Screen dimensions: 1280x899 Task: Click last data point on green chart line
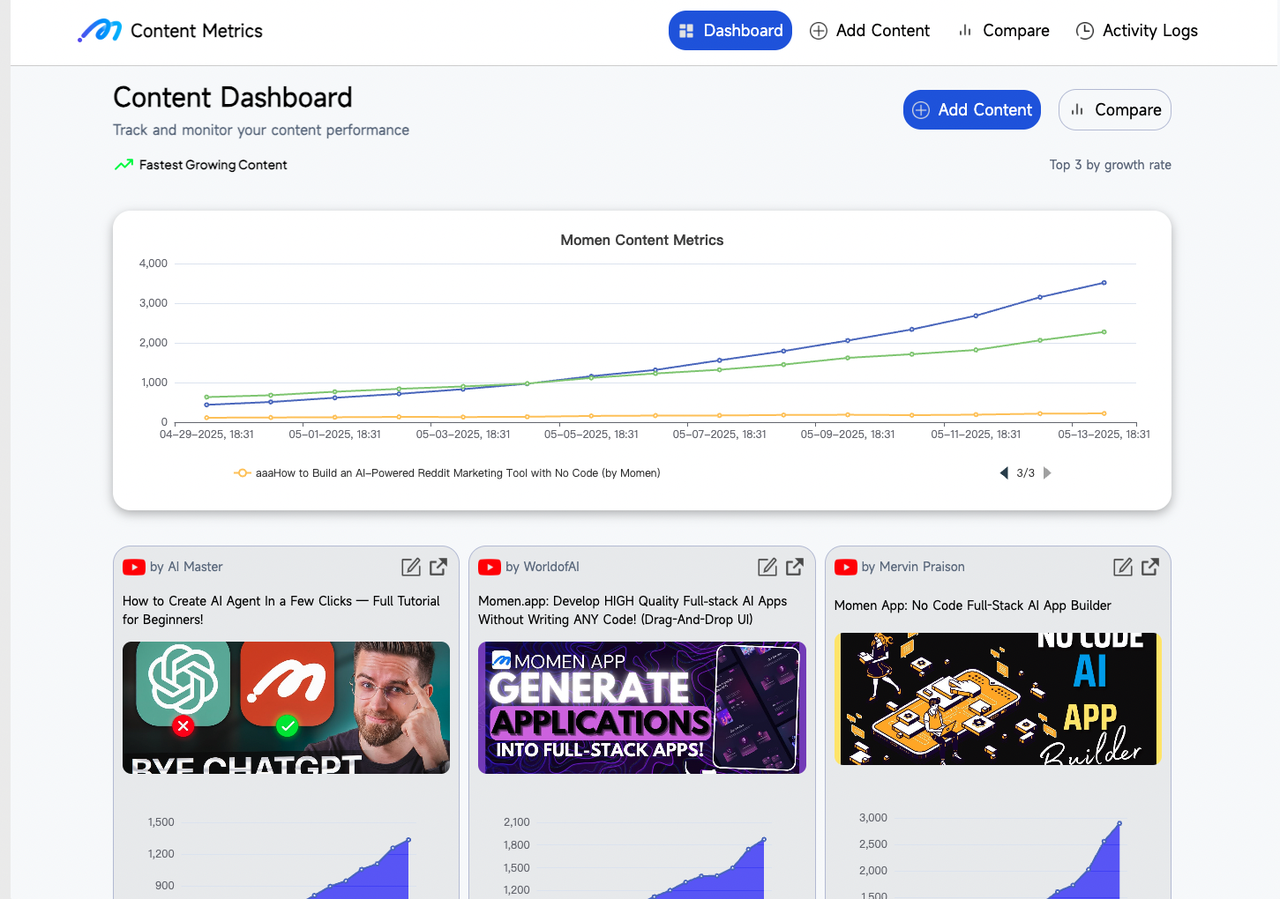[1104, 332]
